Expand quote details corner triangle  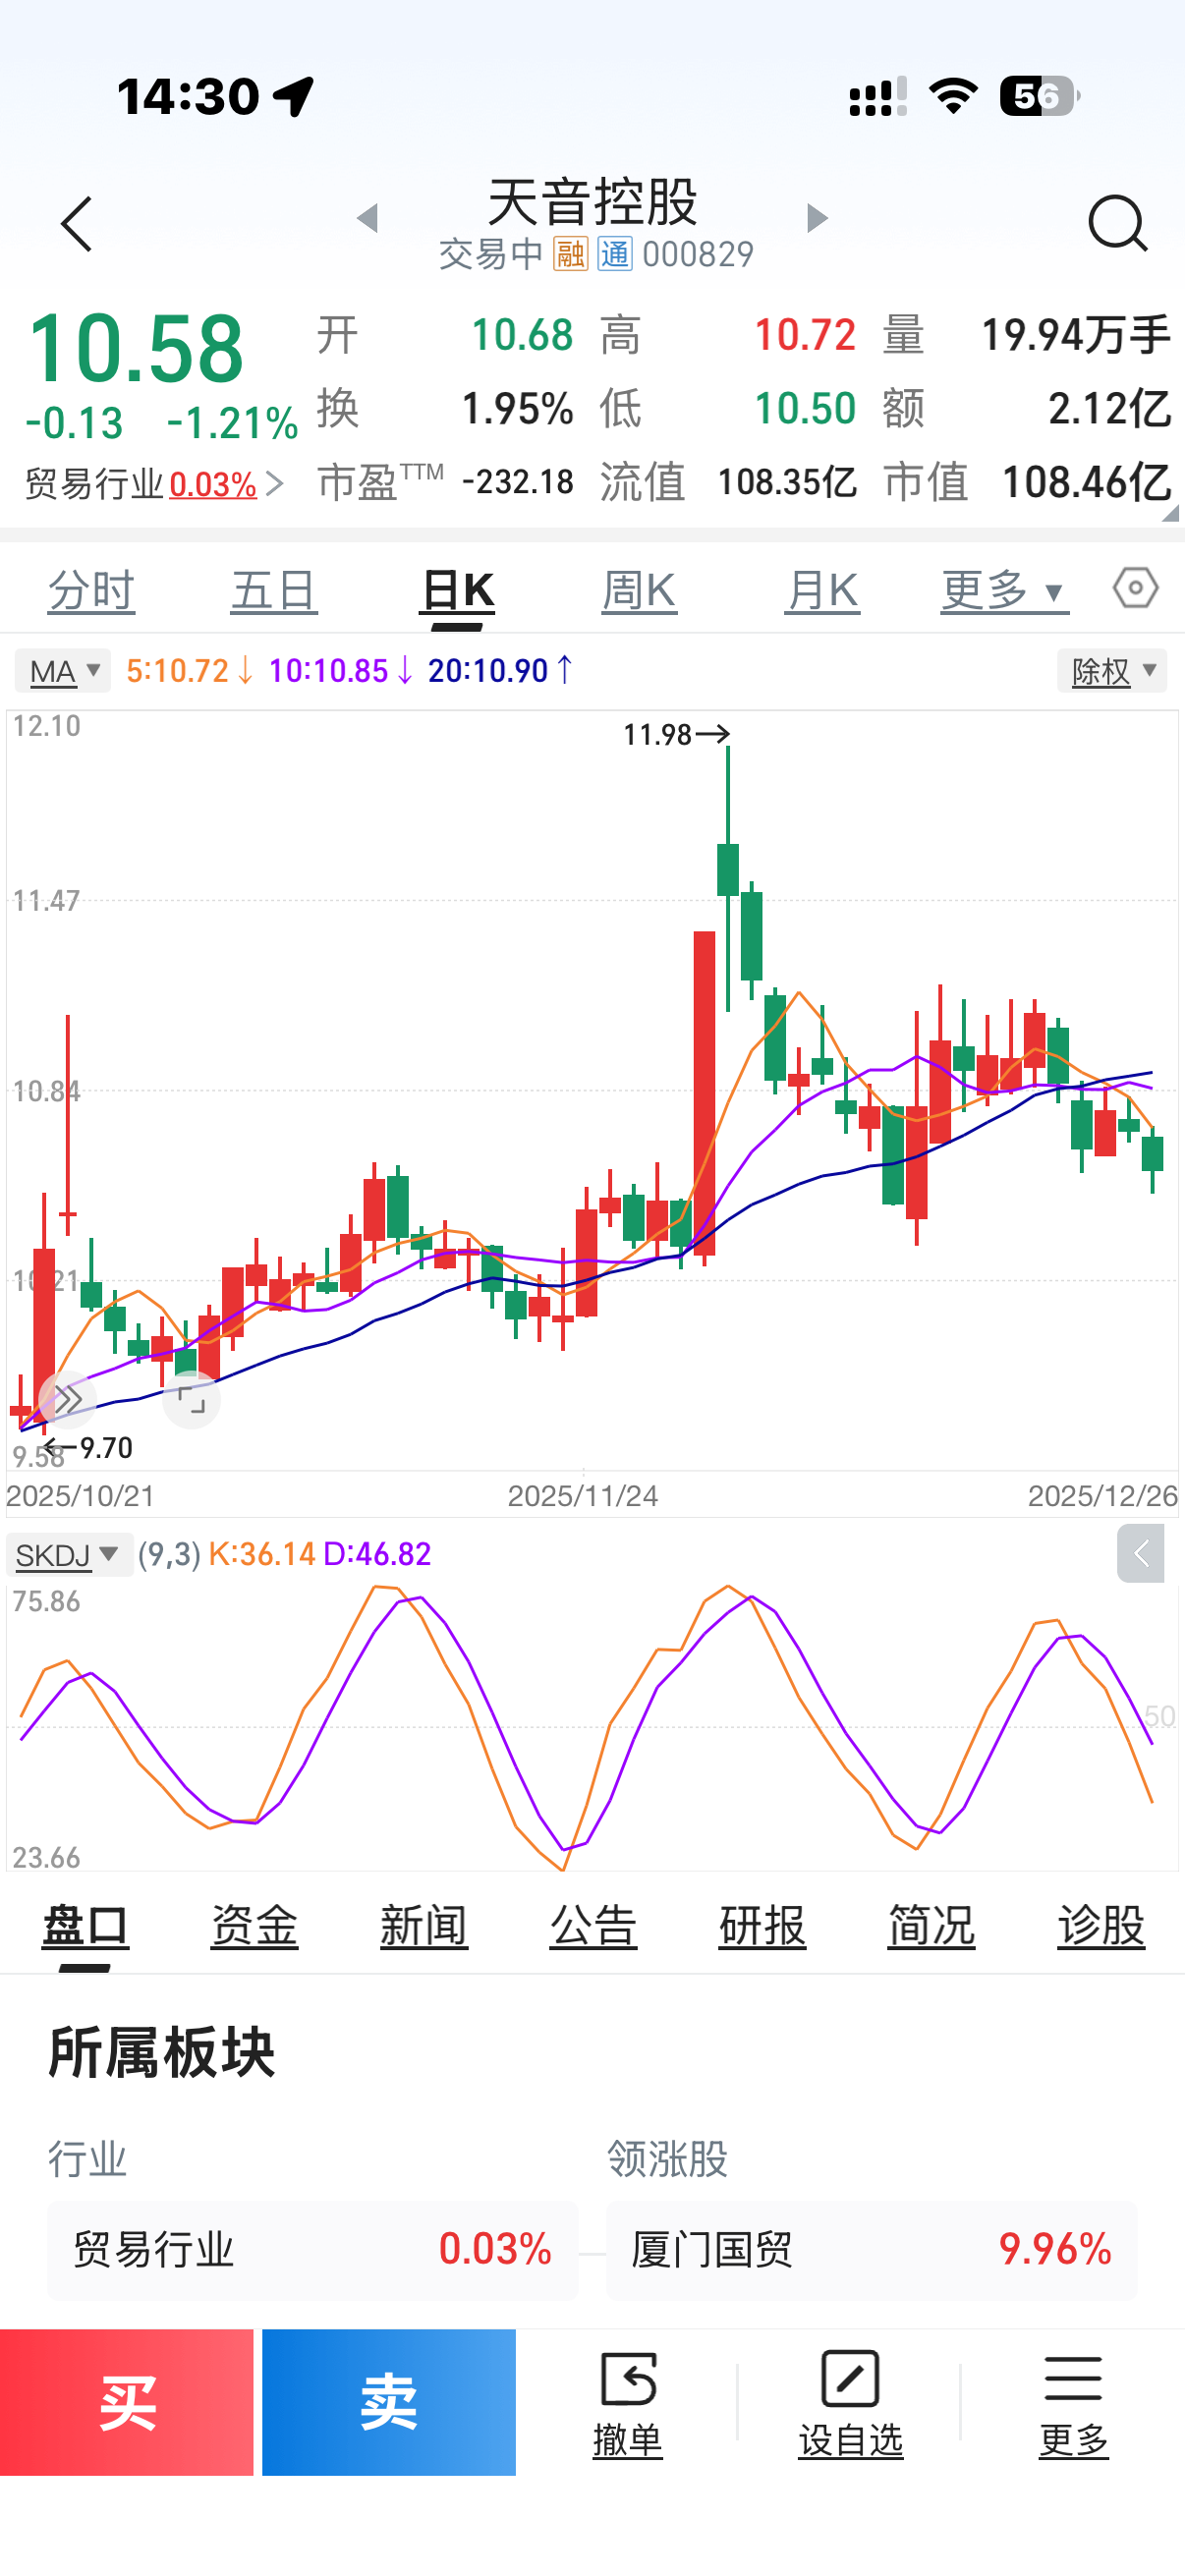1171,513
